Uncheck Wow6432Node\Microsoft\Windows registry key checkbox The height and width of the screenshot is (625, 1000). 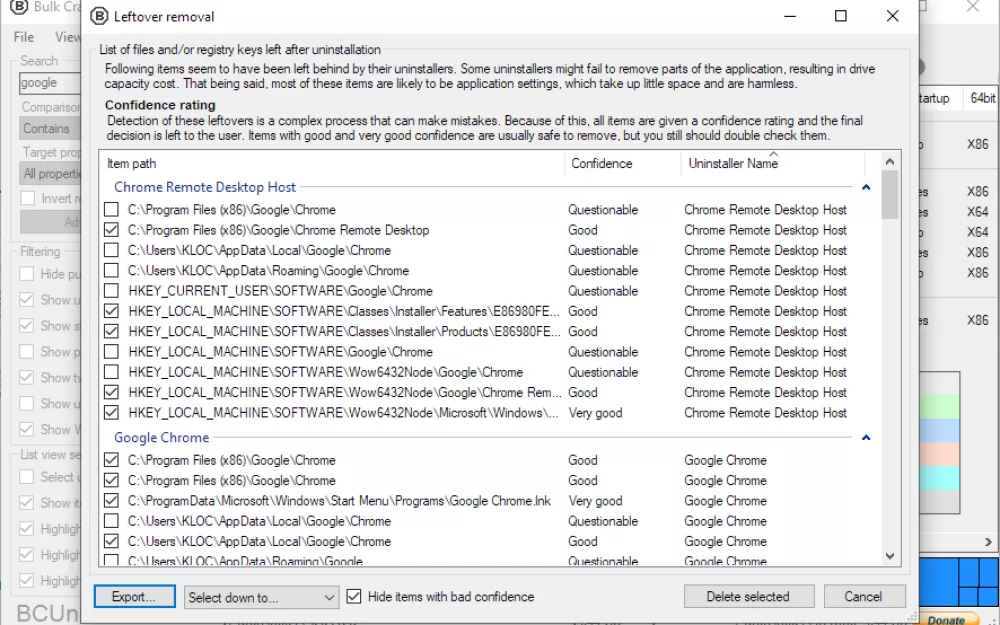pos(112,413)
